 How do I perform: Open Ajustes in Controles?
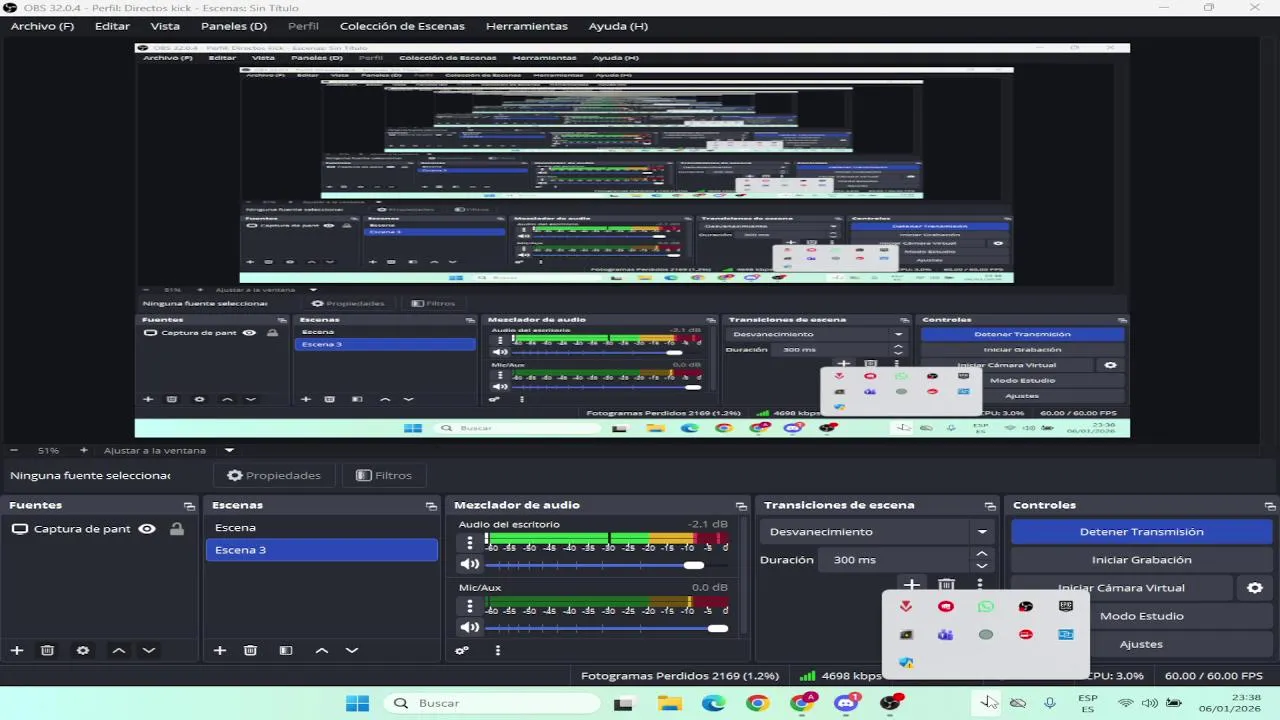(x=1141, y=644)
